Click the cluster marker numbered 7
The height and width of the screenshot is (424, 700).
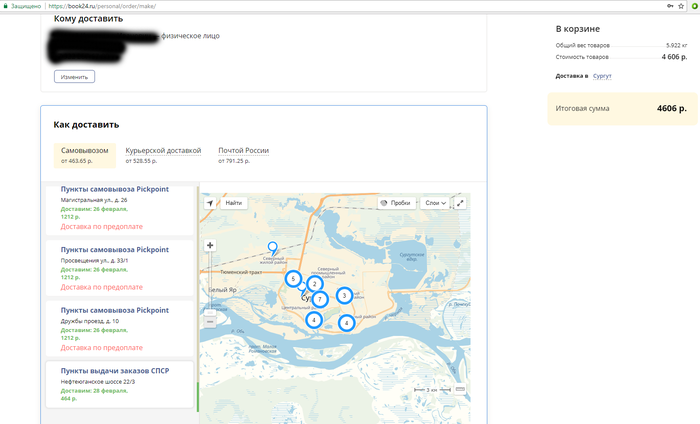(x=320, y=299)
